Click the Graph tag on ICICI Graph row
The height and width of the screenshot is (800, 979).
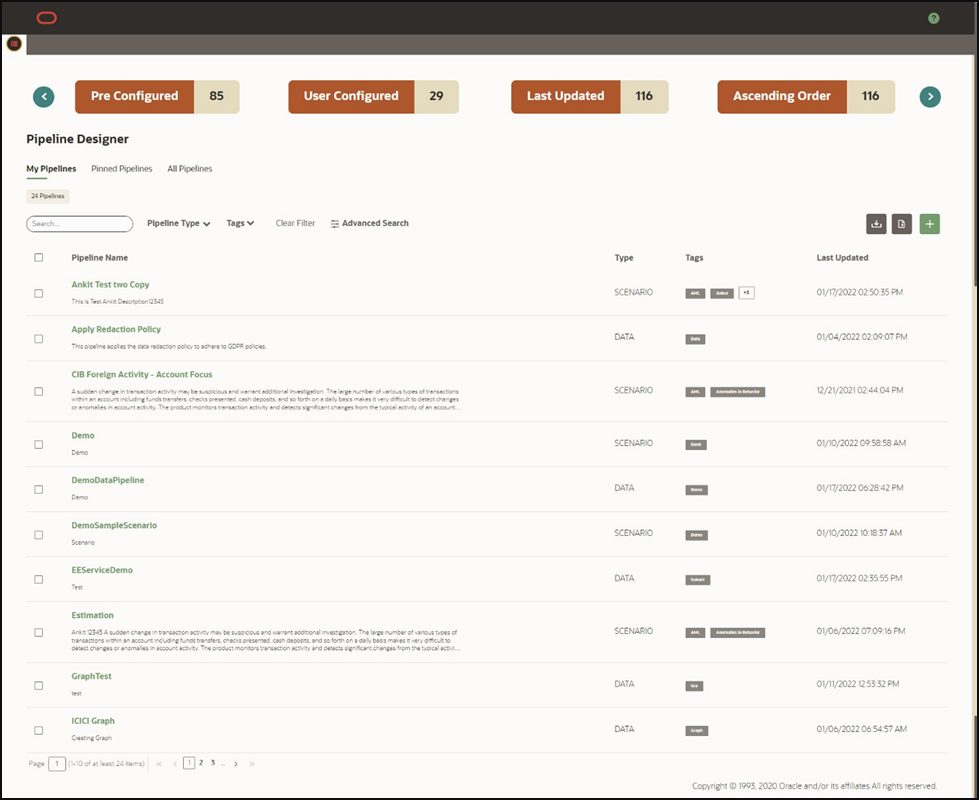pos(697,731)
